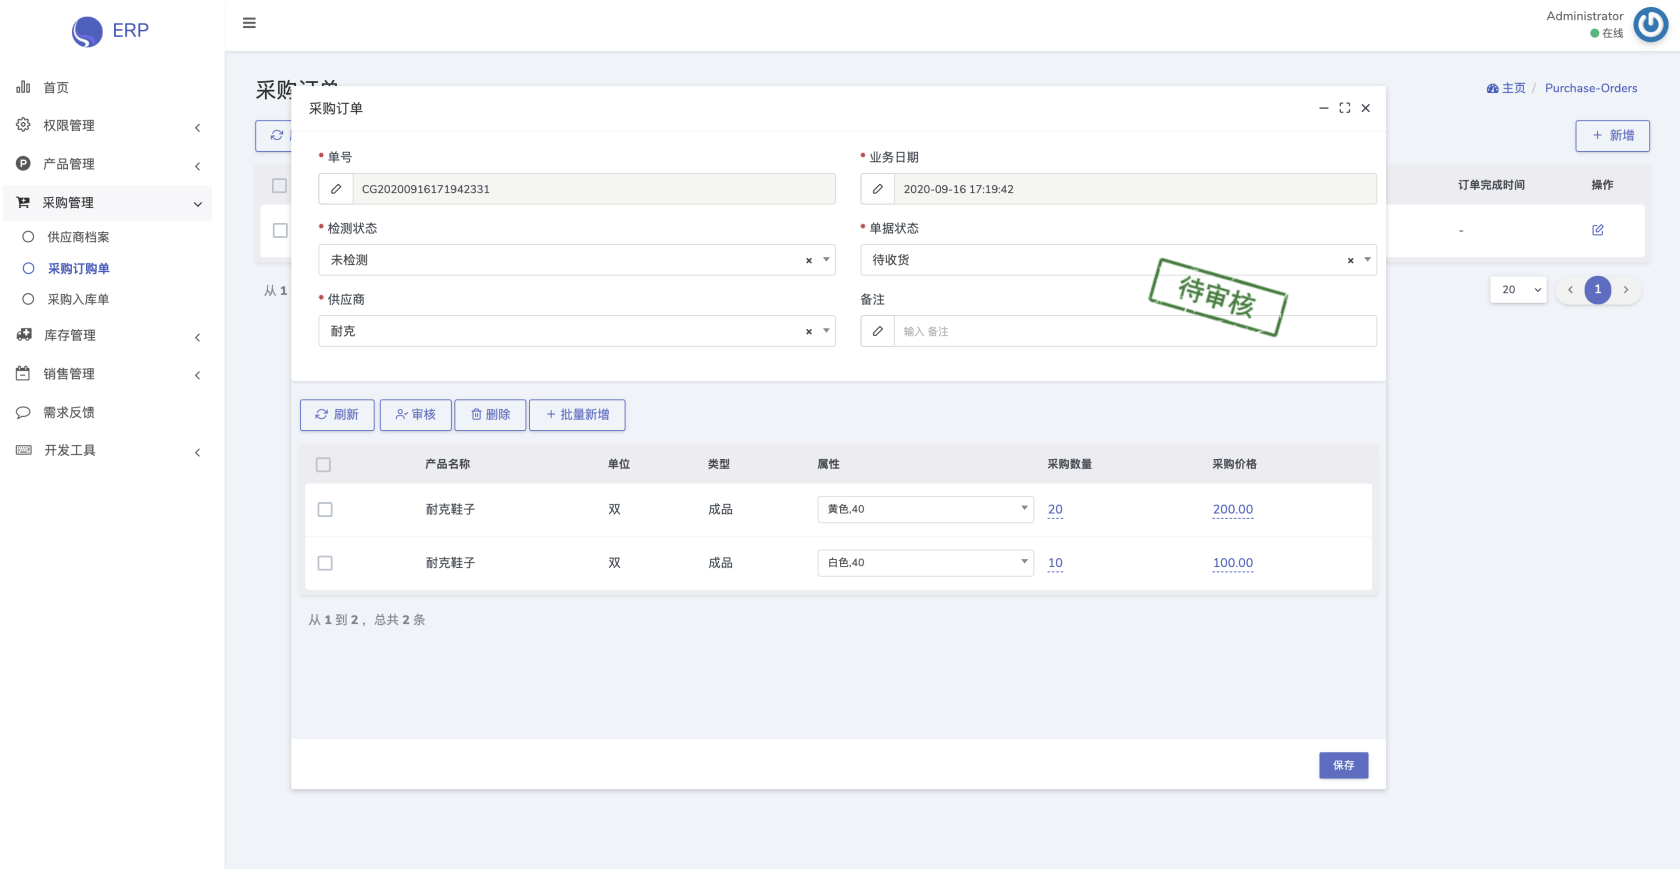
Task: Select the 采购入库单 radio item
Action: coord(28,299)
